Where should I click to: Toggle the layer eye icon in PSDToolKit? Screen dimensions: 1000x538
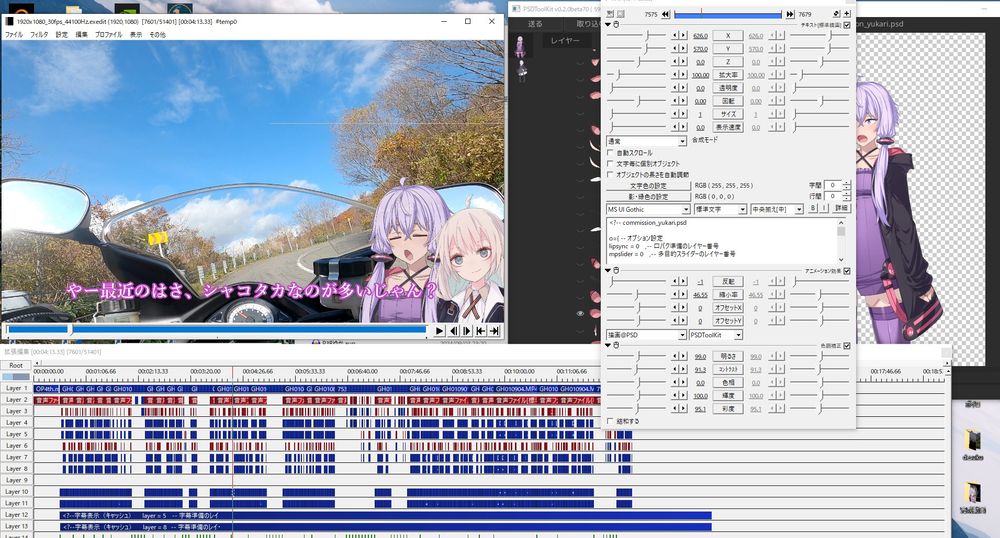point(580,314)
